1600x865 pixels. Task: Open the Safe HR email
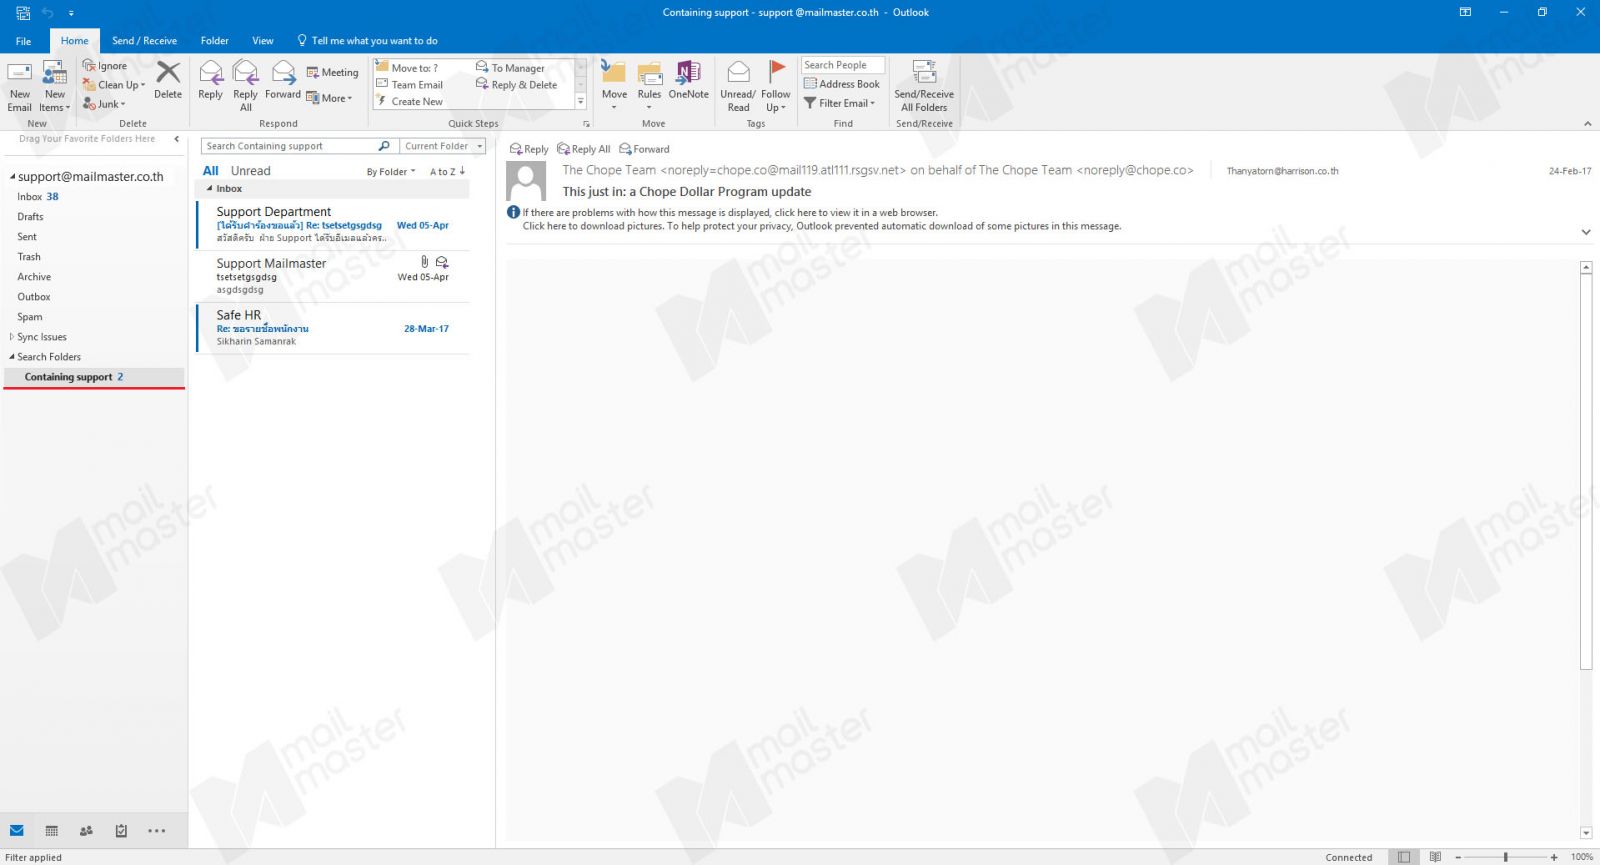point(333,328)
